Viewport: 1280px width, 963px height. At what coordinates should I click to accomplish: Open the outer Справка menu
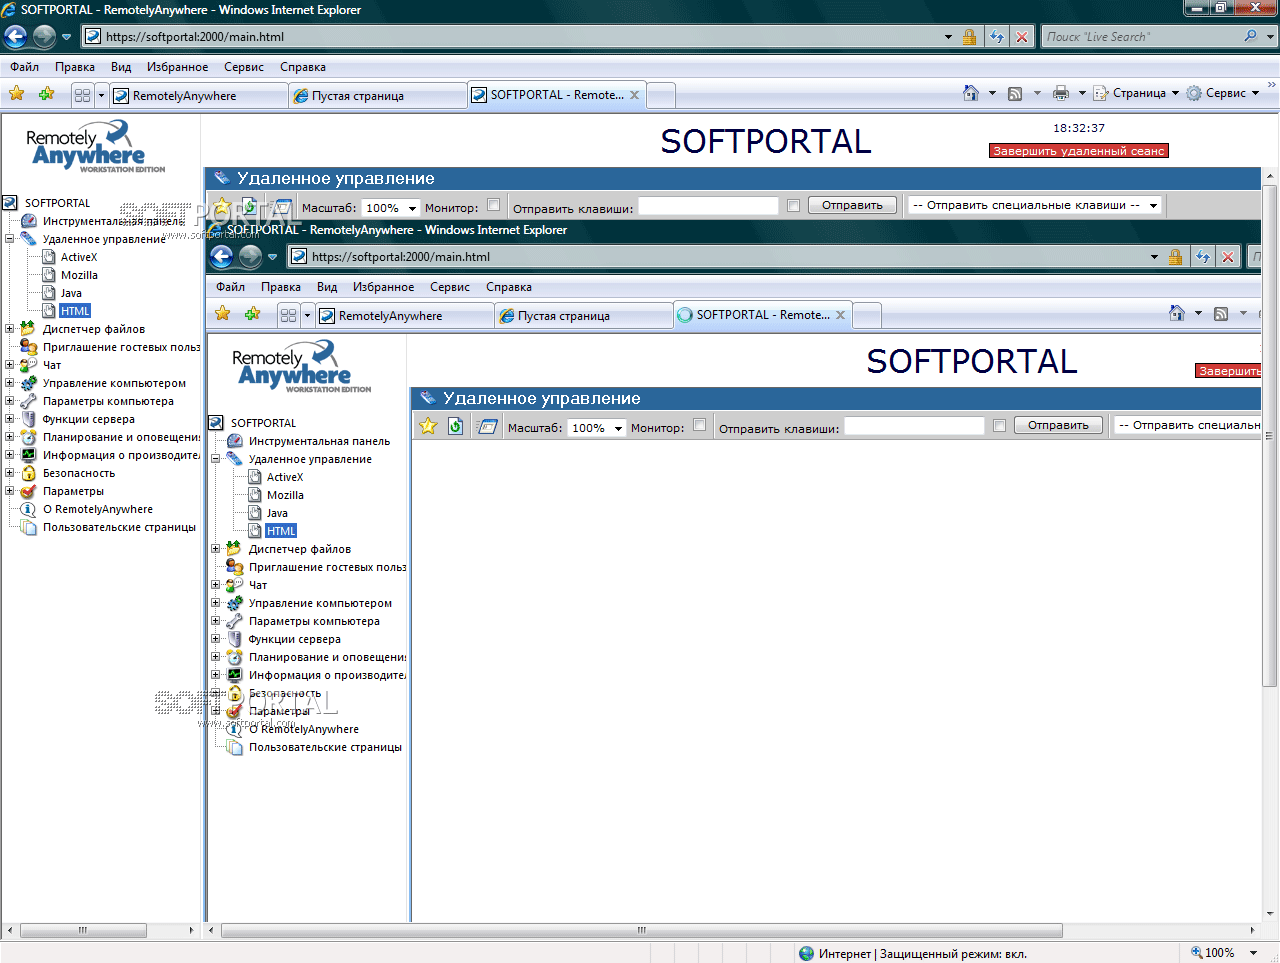[303, 67]
